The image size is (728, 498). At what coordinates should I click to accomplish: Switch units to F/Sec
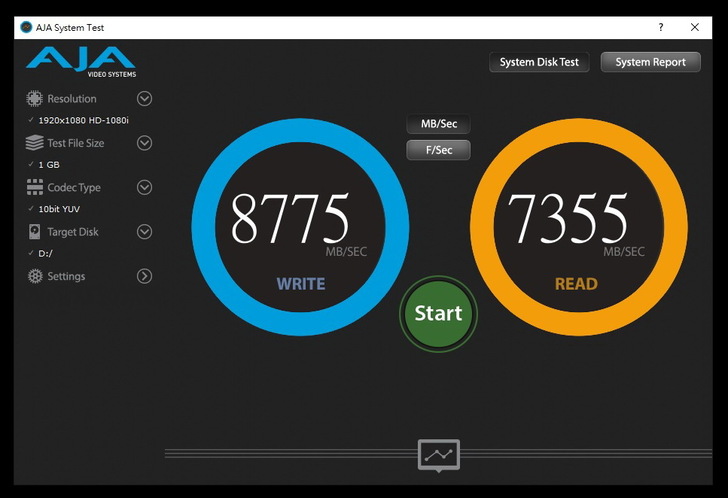point(438,150)
